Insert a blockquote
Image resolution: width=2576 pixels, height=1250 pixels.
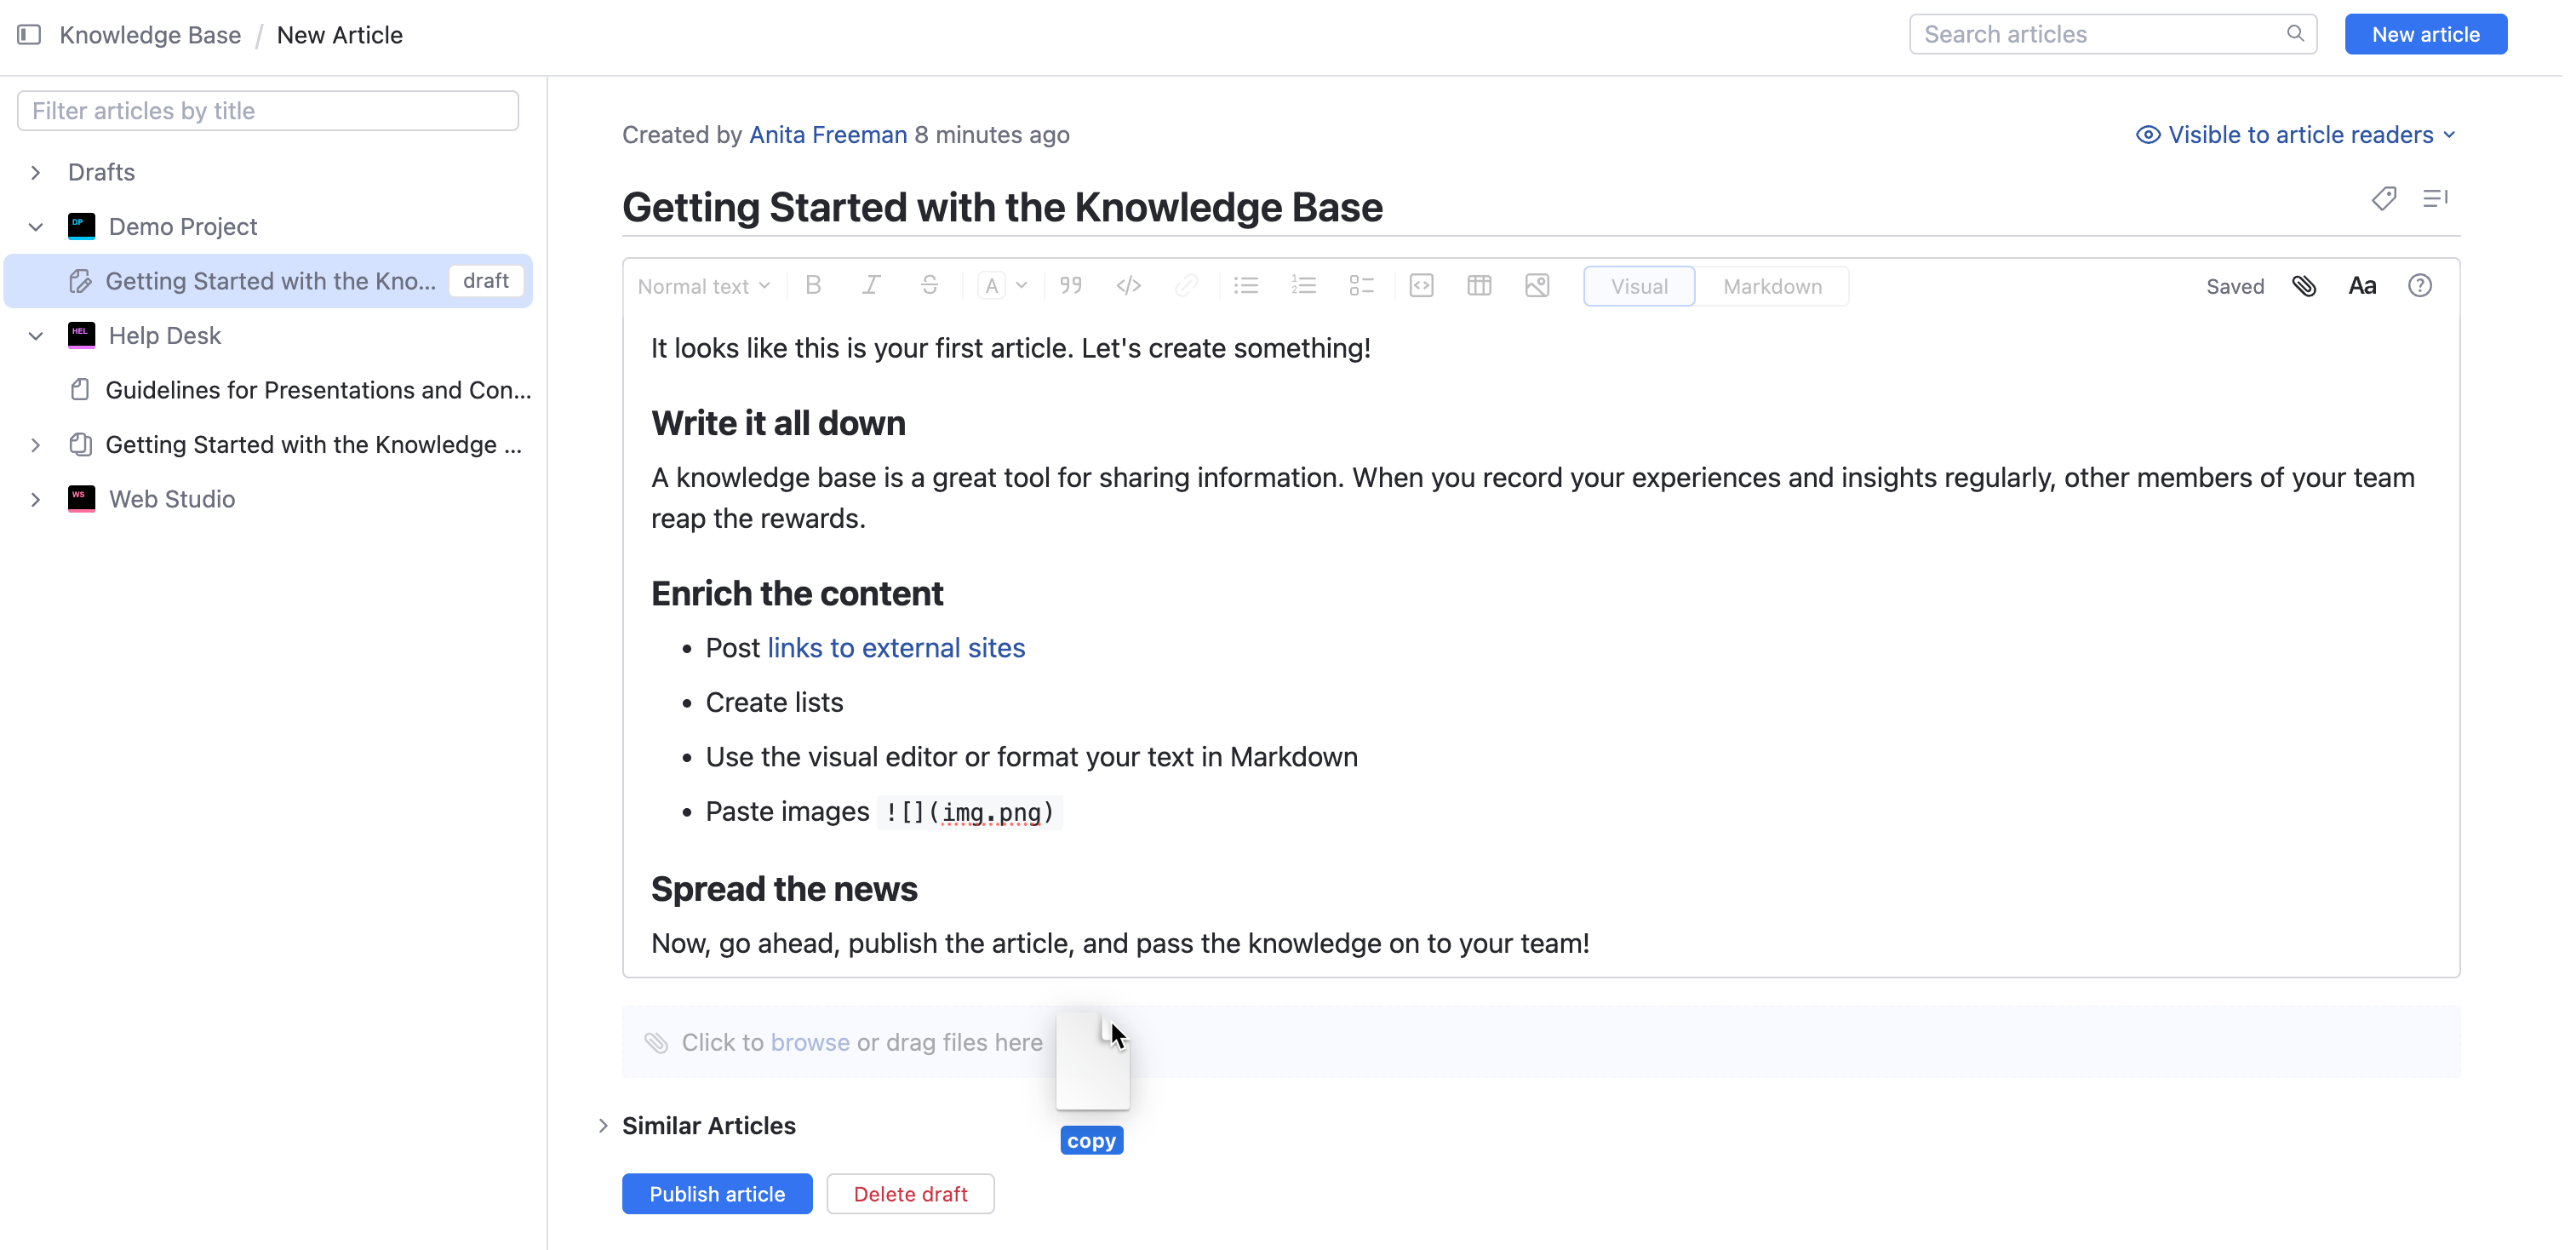1070,286
